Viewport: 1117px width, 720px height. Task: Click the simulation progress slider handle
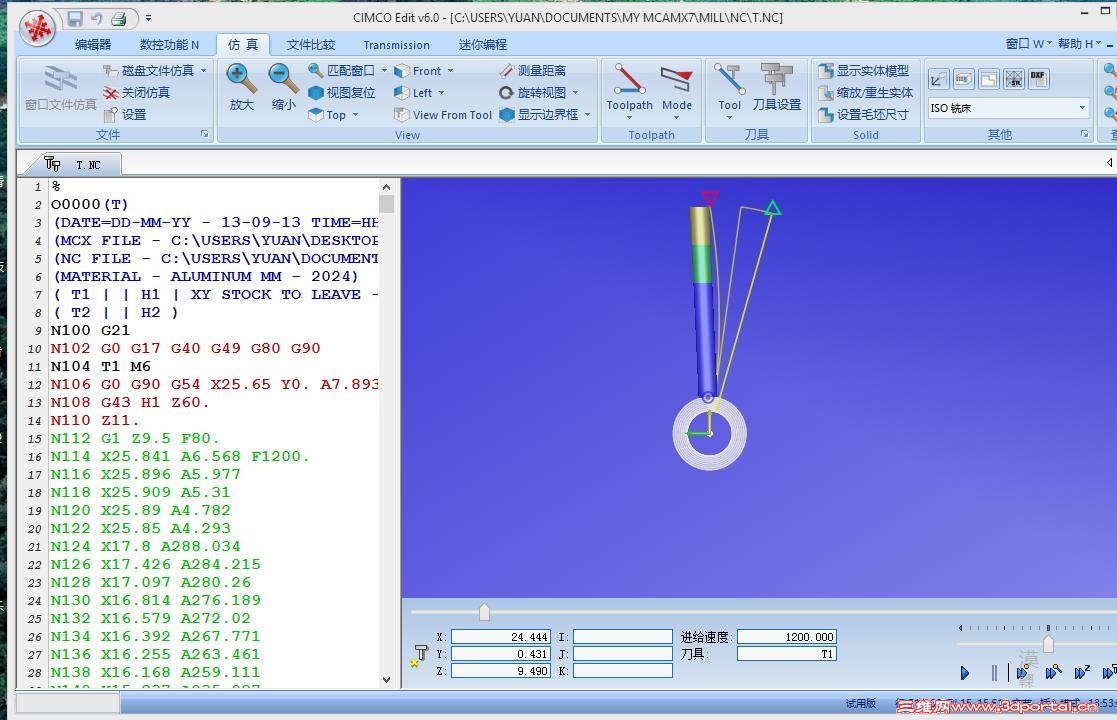click(x=484, y=612)
